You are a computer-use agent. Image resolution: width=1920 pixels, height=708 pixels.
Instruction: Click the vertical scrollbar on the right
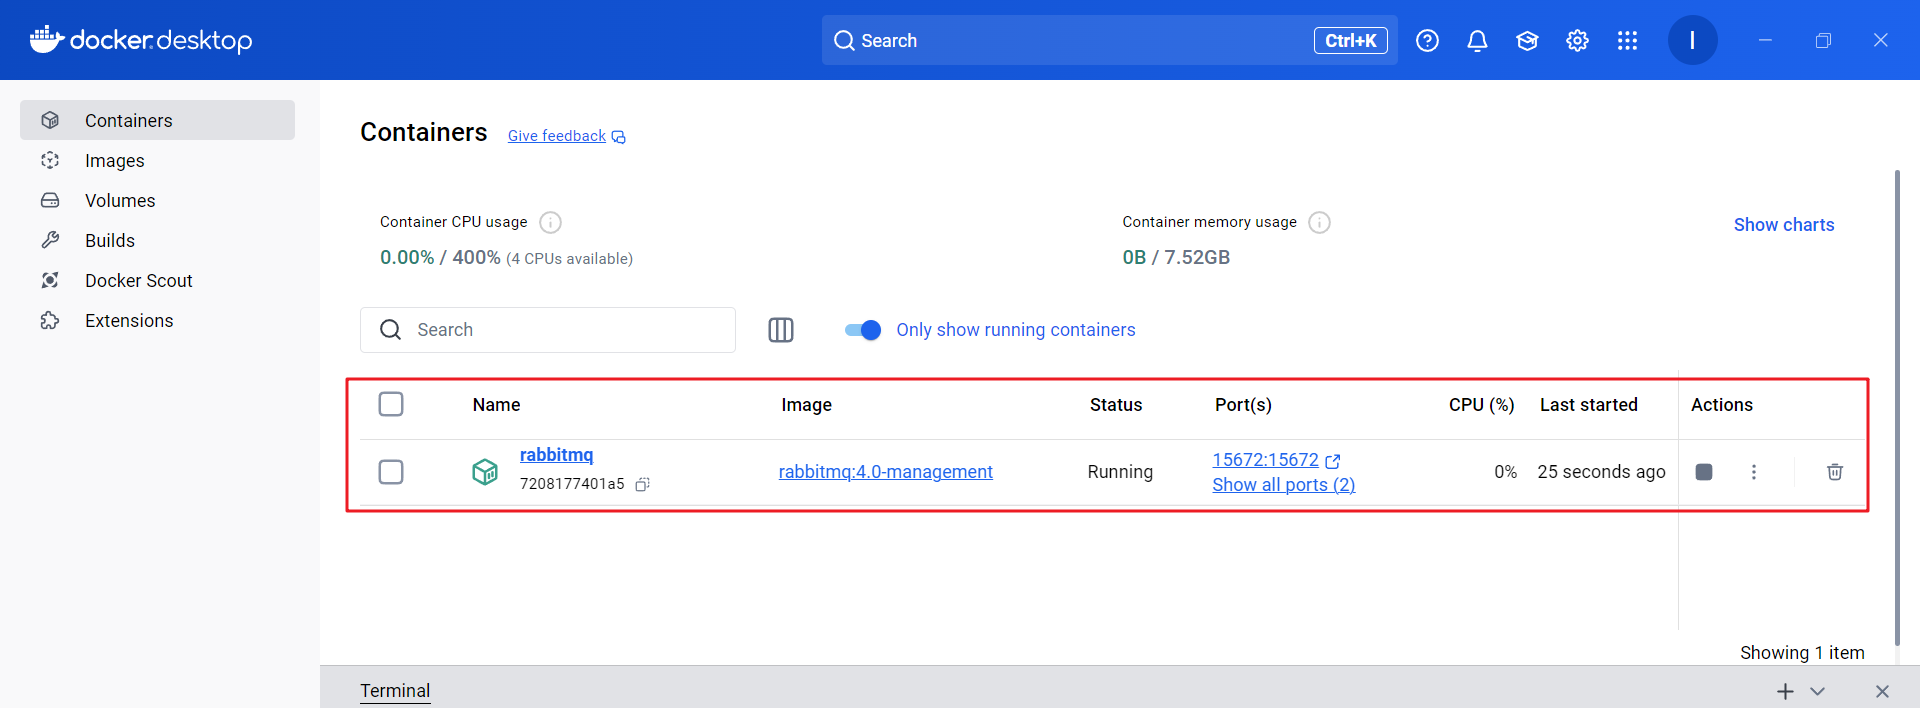1897,408
